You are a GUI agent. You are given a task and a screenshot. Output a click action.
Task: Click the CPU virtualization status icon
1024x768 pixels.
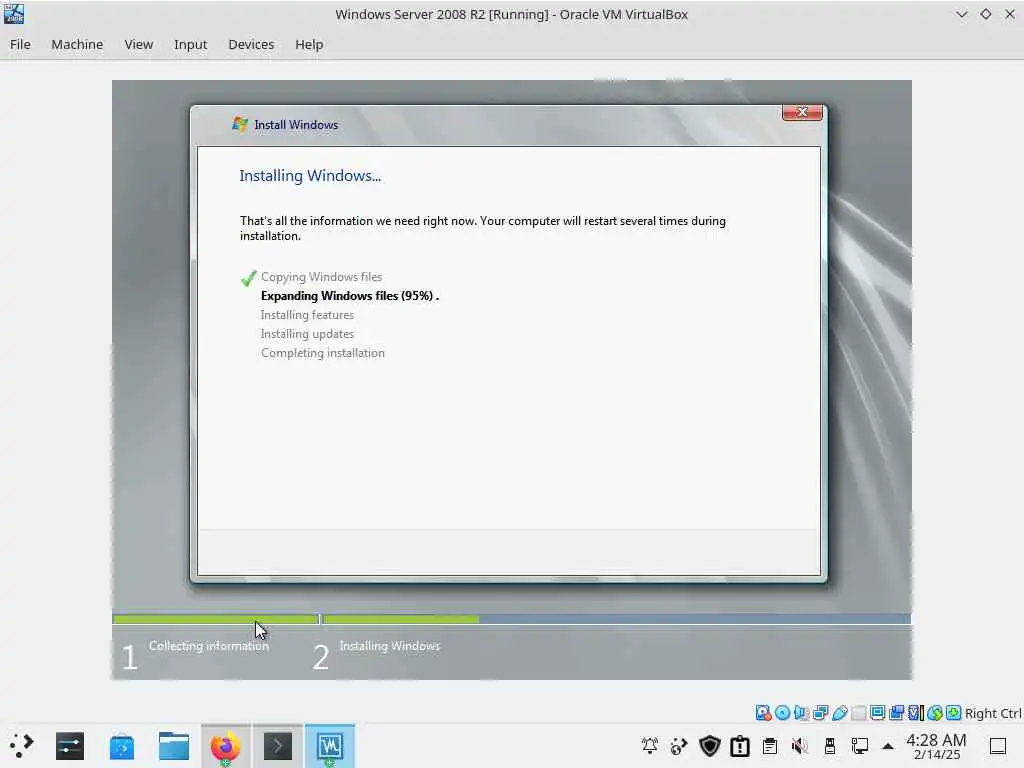(916, 713)
